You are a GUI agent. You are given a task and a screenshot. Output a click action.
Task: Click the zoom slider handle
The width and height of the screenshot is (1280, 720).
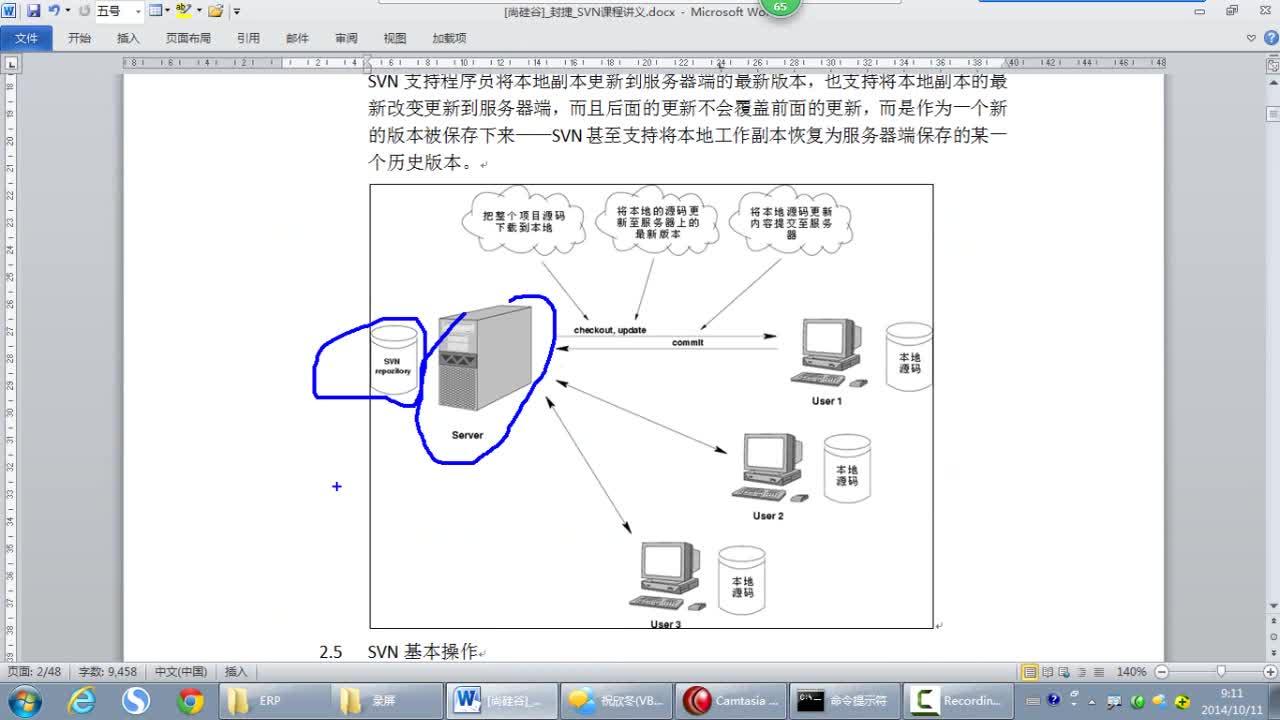tap(1221, 672)
